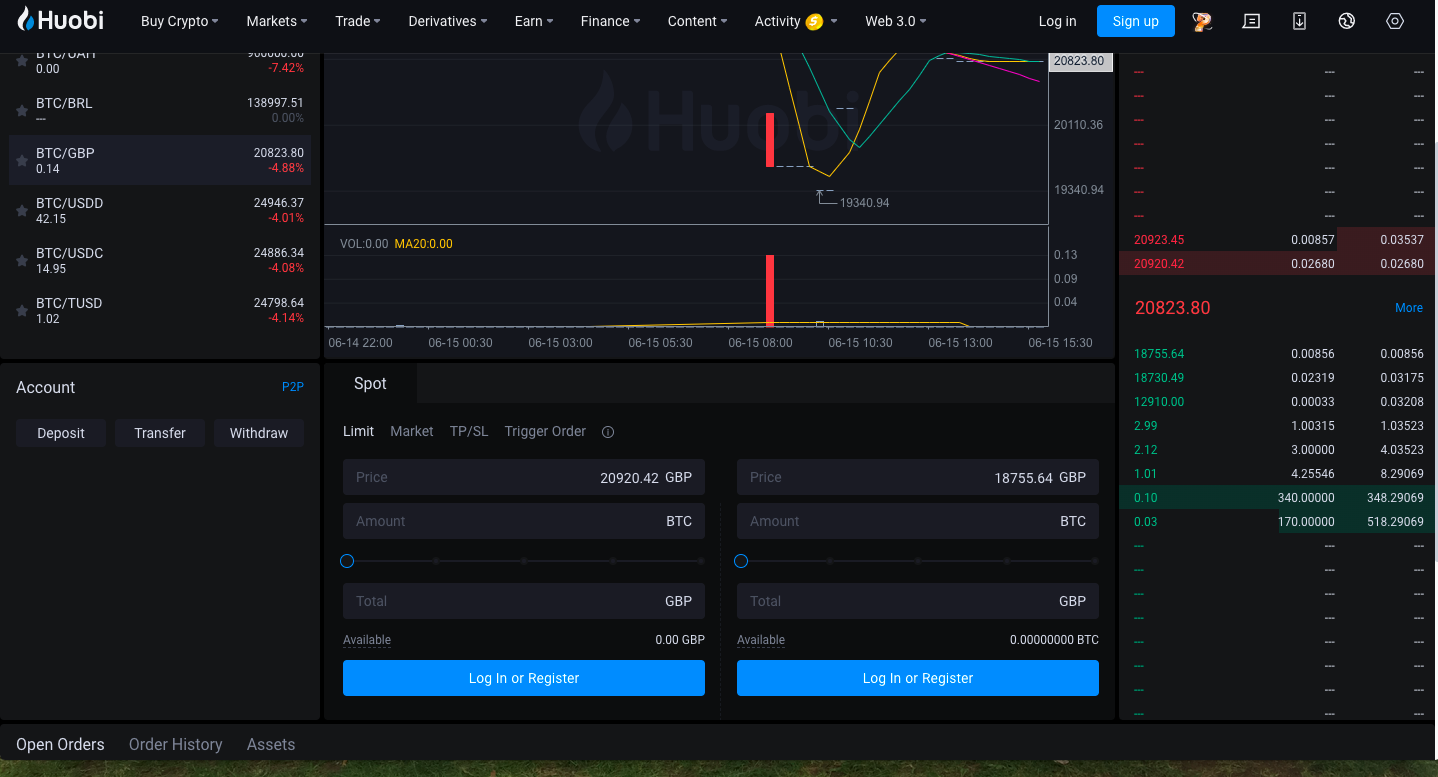Open the messages icon in the header
The width and height of the screenshot is (1438, 777).
click(x=1251, y=21)
